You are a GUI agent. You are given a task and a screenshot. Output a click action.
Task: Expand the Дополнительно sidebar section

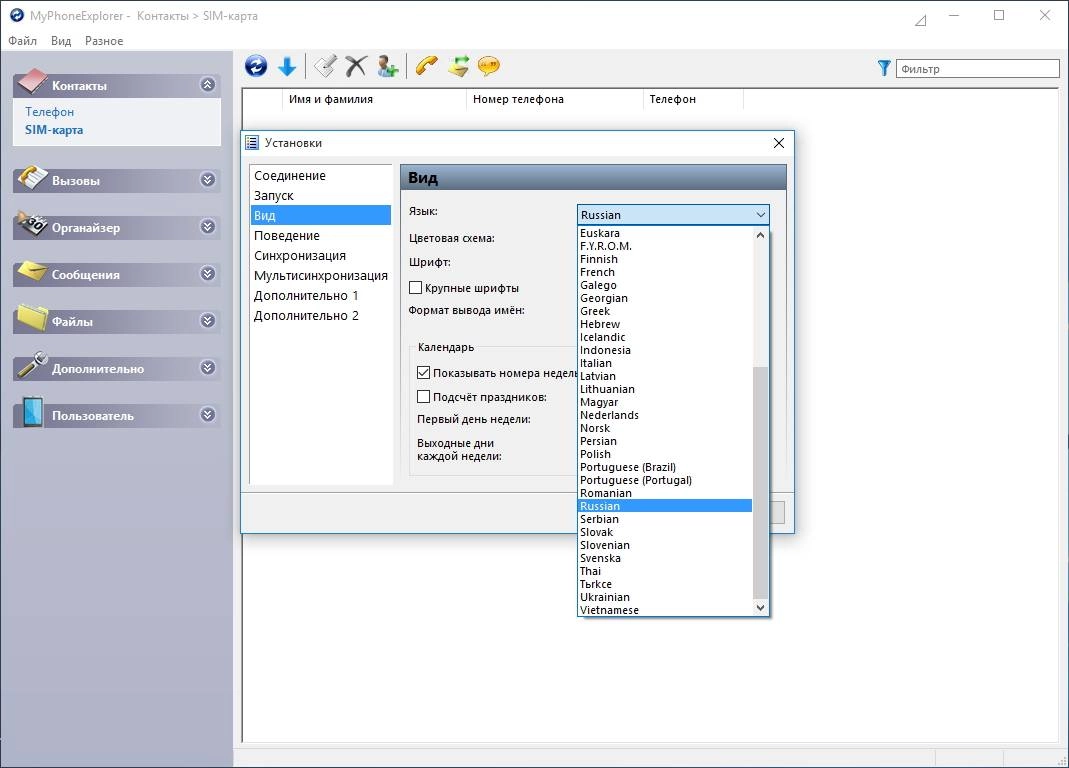(208, 368)
